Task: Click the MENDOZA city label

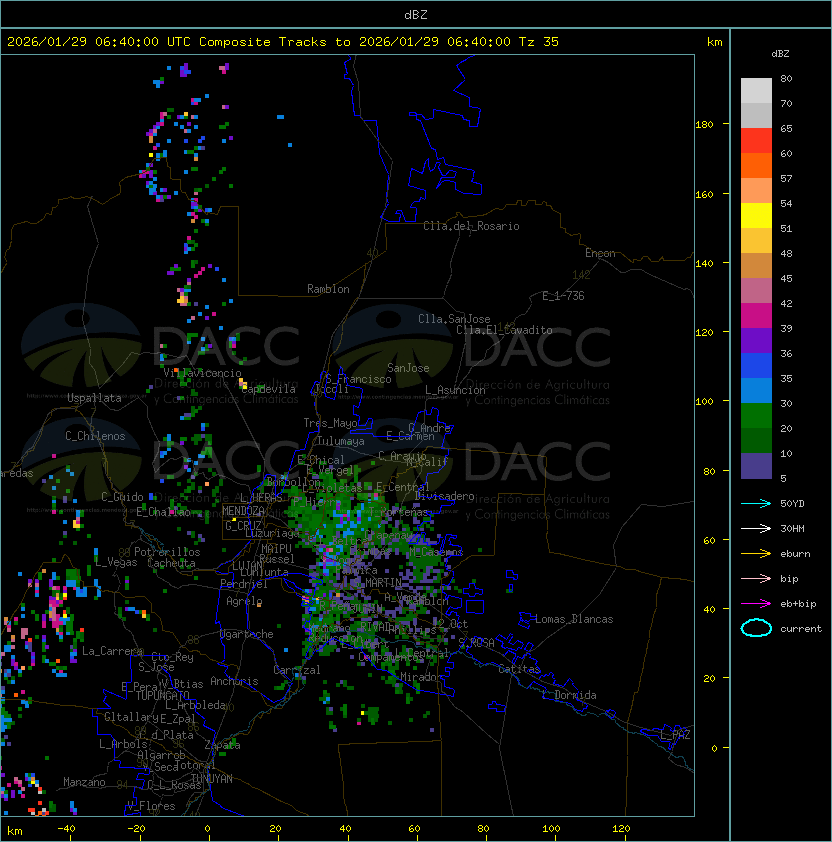Action: click(243, 511)
